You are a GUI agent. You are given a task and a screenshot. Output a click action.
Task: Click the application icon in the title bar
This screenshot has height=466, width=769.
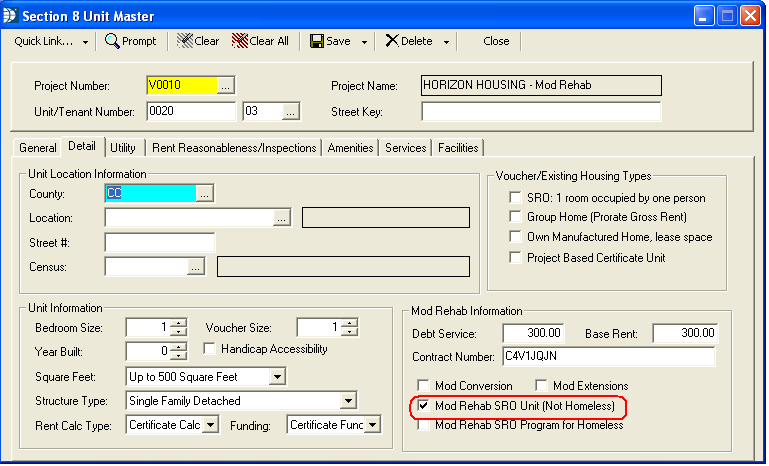(x=10, y=16)
